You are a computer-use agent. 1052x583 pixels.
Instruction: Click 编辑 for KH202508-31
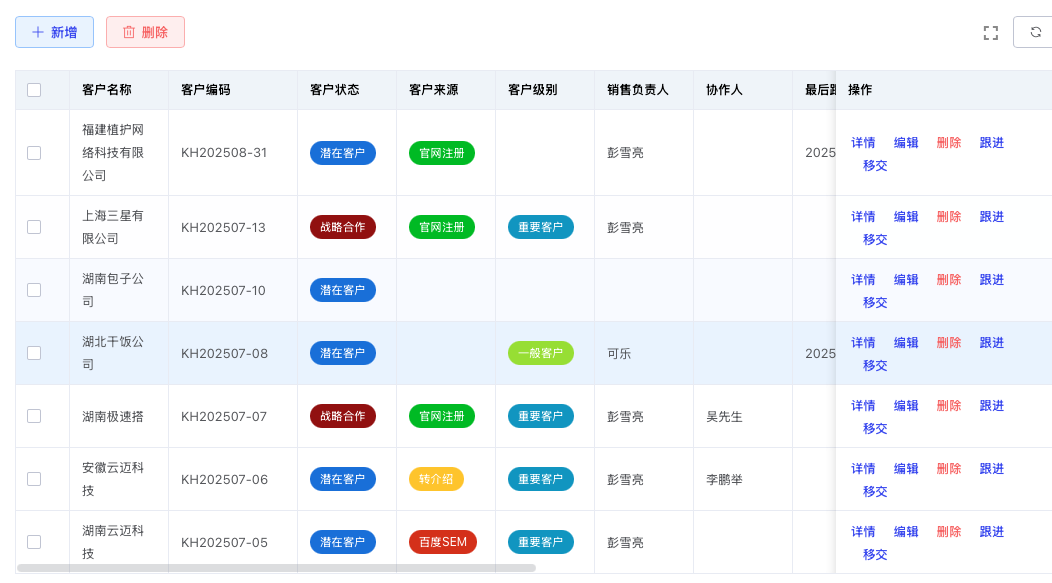(906, 142)
